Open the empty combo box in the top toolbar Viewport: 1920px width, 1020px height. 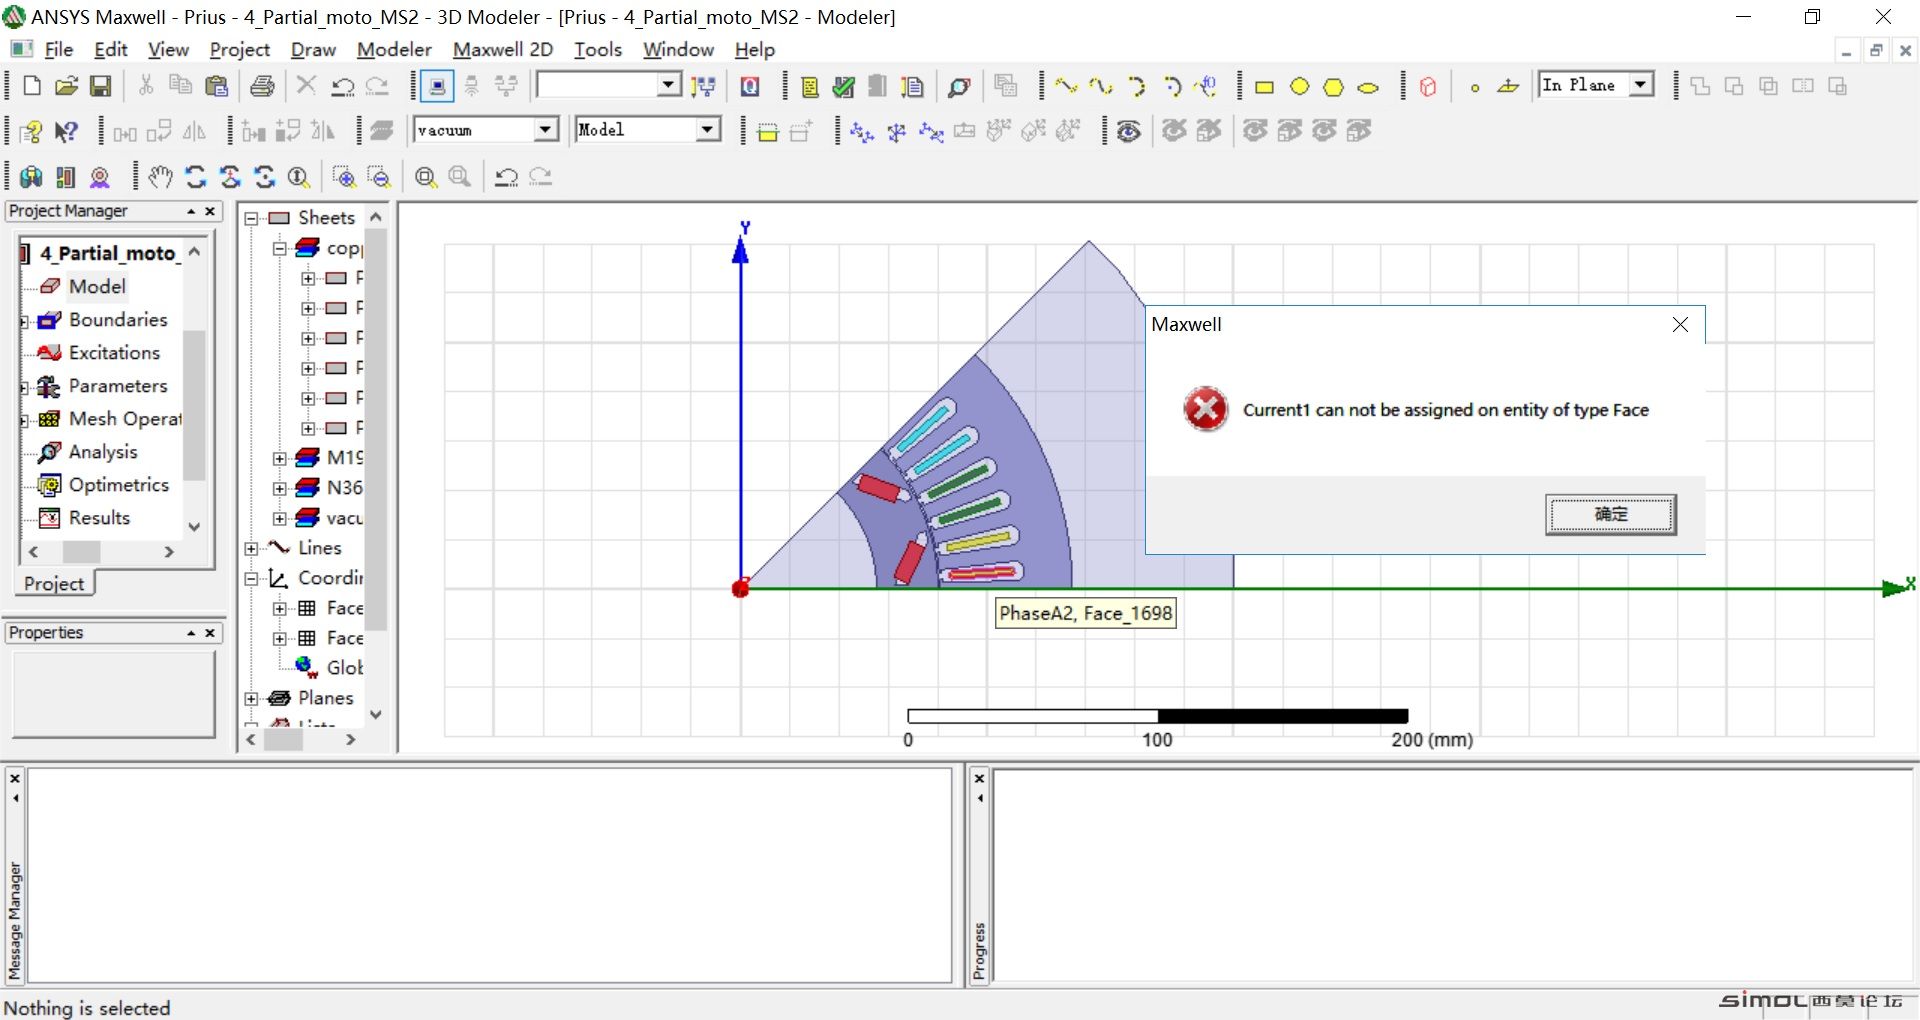click(669, 85)
